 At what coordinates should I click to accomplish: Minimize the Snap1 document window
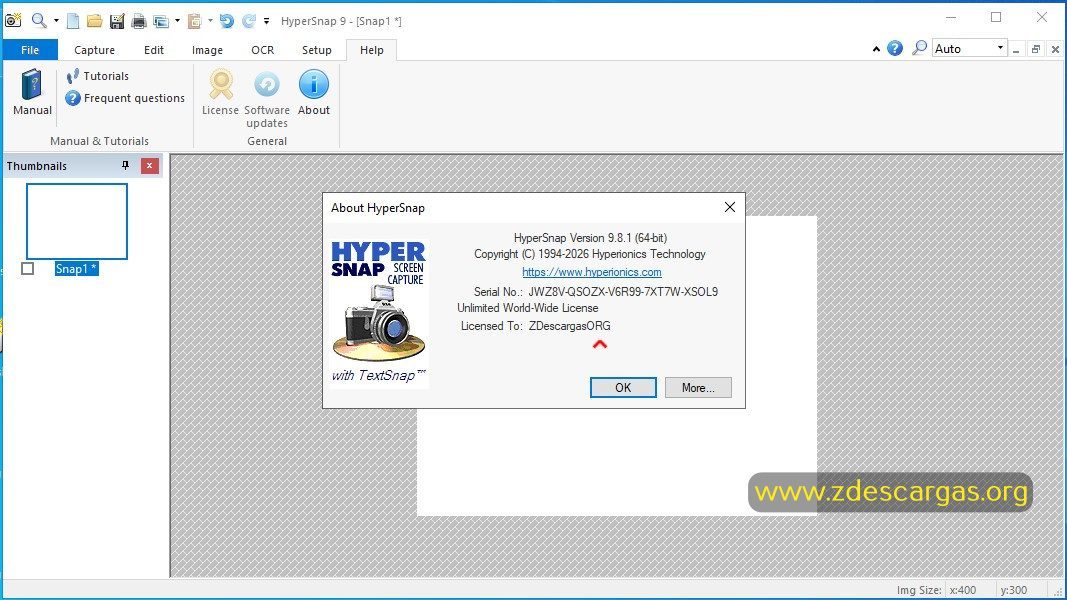(x=1016, y=50)
